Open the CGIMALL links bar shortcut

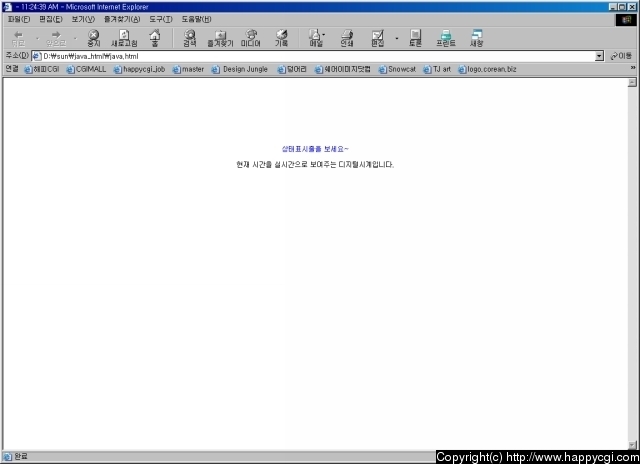[86, 69]
